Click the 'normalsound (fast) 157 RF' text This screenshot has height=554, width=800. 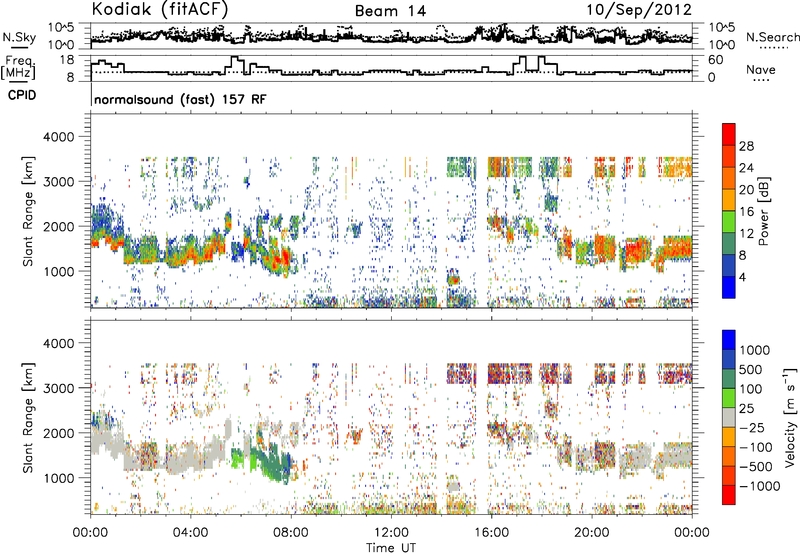click(180, 99)
